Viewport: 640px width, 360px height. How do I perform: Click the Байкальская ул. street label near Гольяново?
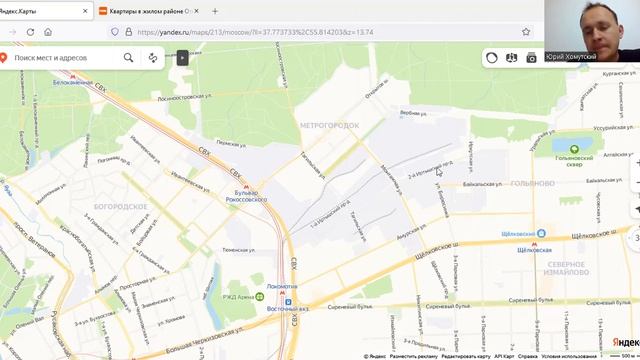click(x=482, y=184)
